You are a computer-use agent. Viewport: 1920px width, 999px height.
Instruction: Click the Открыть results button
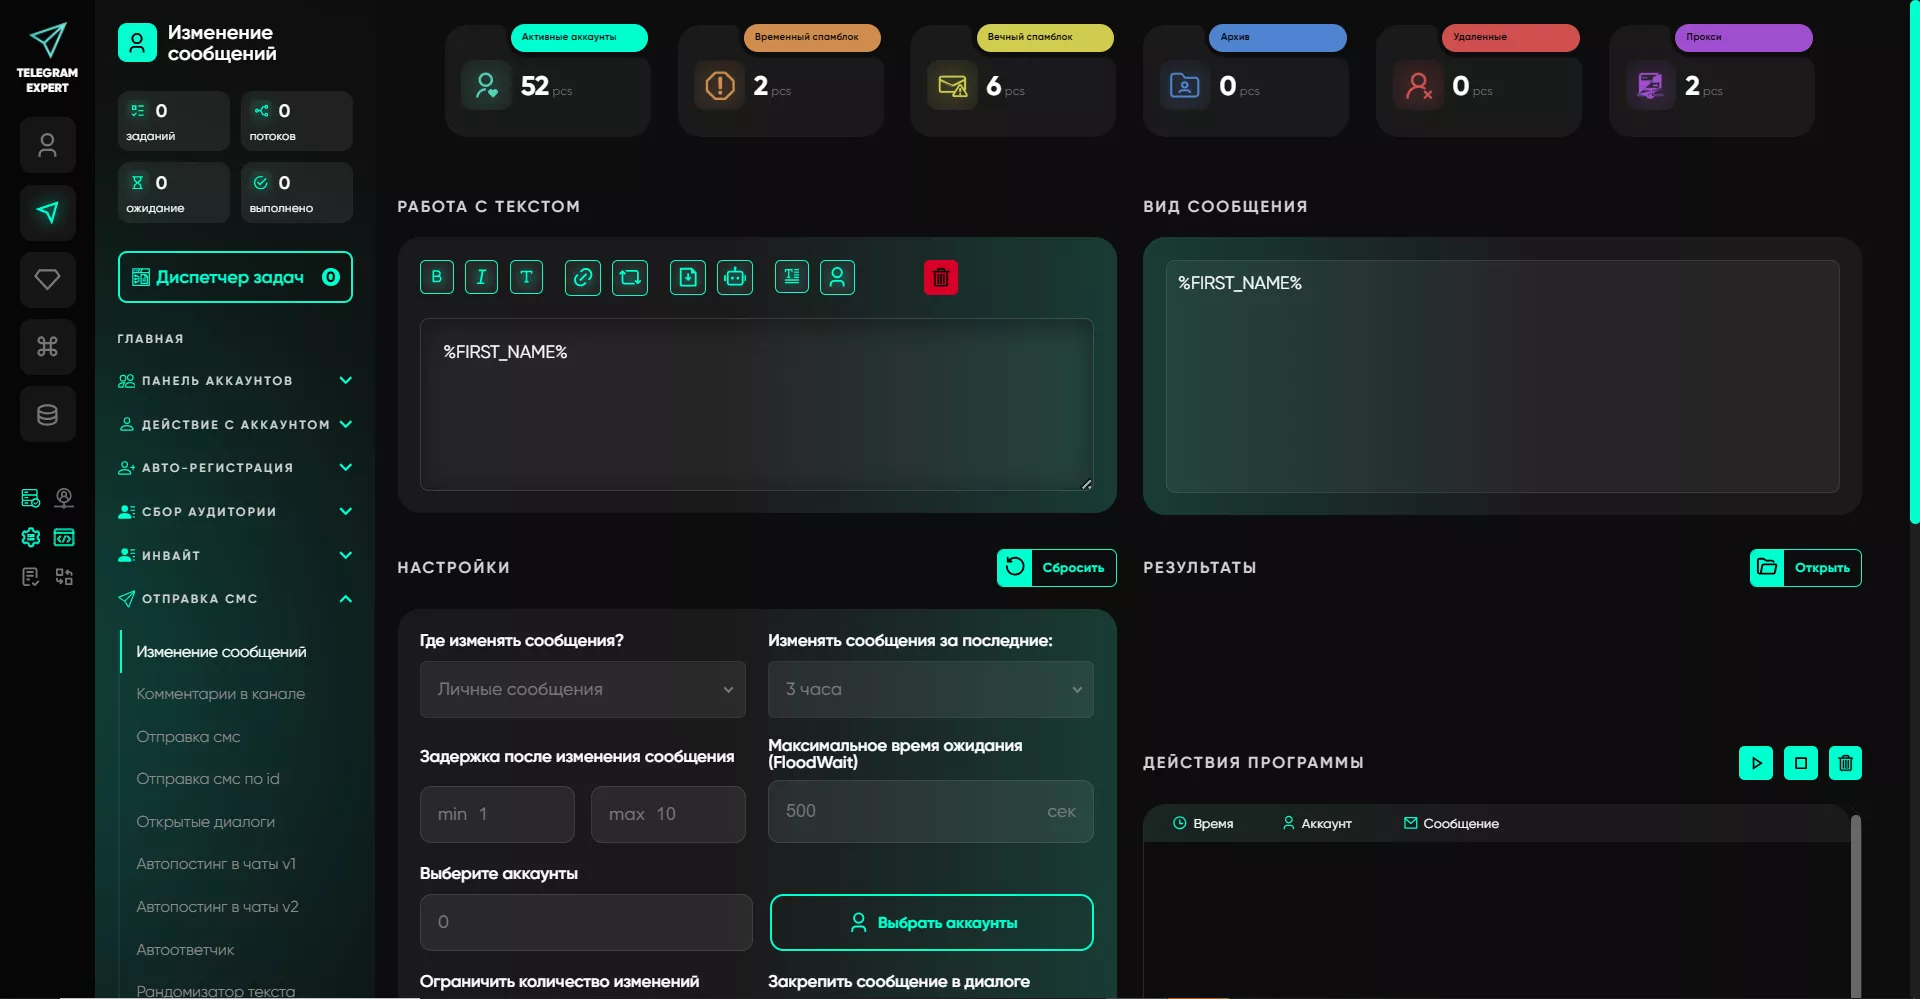click(x=1806, y=568)
